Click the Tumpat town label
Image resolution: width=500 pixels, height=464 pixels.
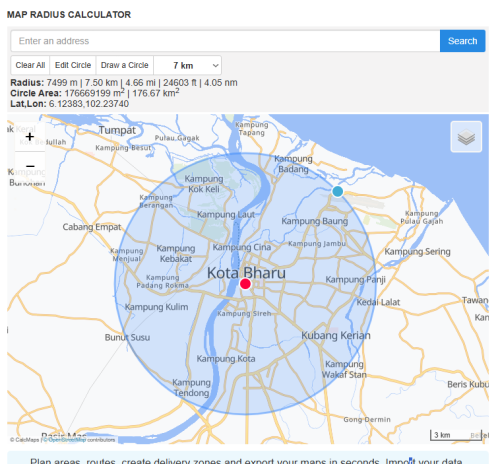click(x=117, y=130)
